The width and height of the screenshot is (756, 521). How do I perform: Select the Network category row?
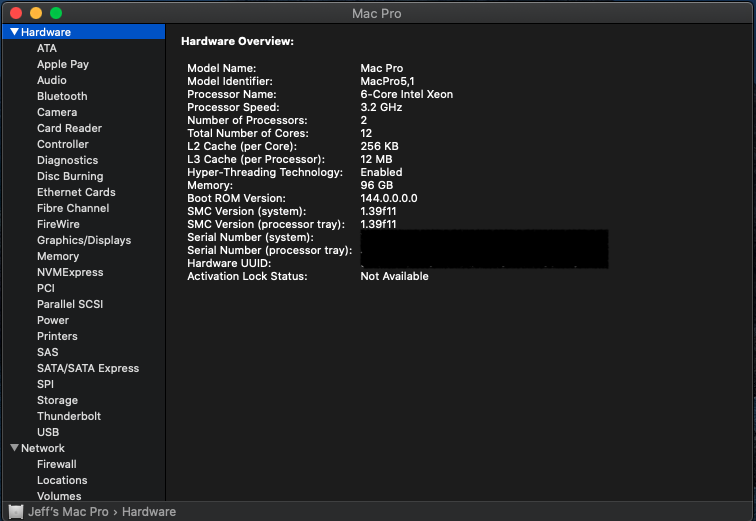(x=84, y=448)
